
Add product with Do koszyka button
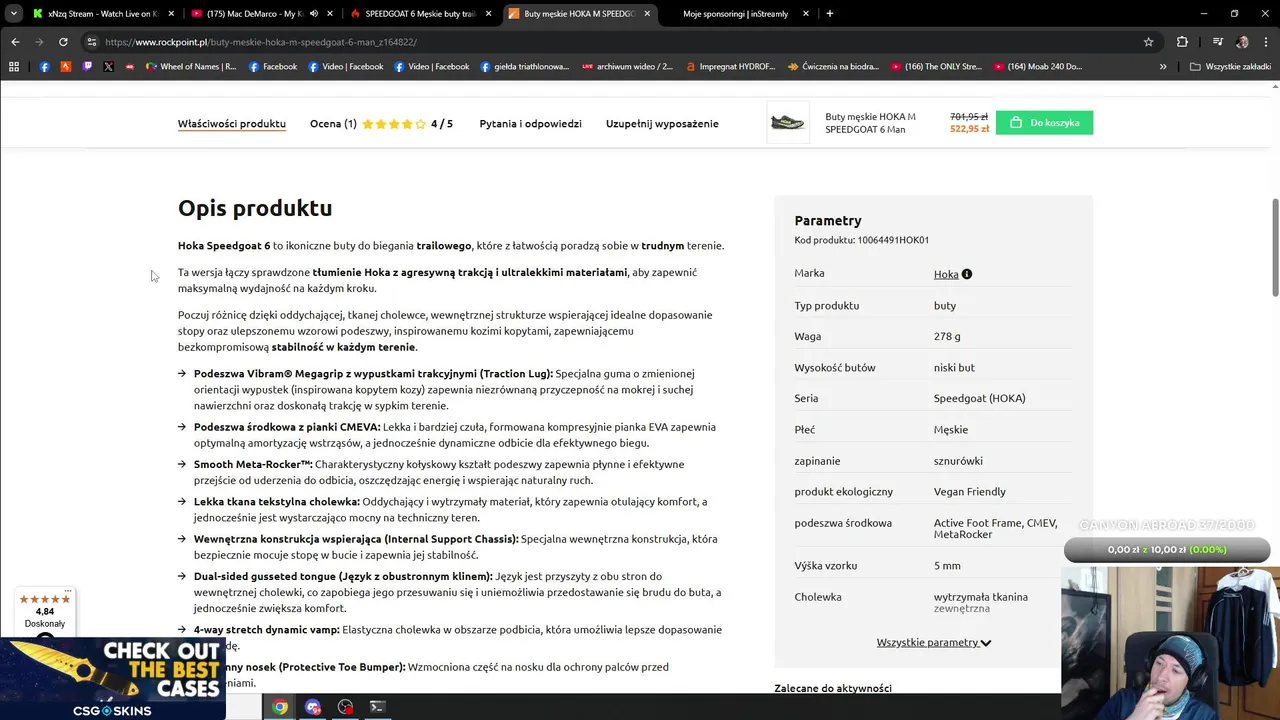click(1044, 123)
